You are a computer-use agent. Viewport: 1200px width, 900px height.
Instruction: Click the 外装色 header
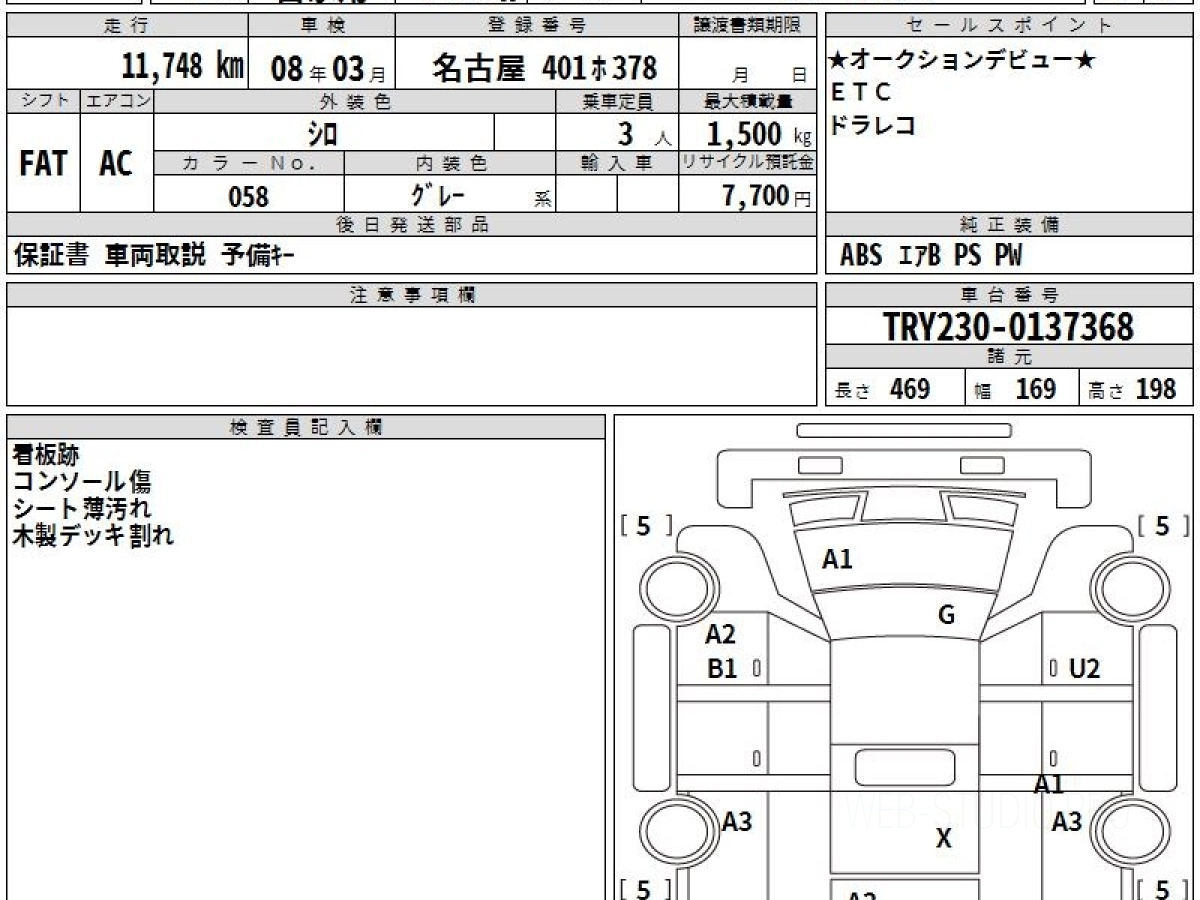(355, 101)
